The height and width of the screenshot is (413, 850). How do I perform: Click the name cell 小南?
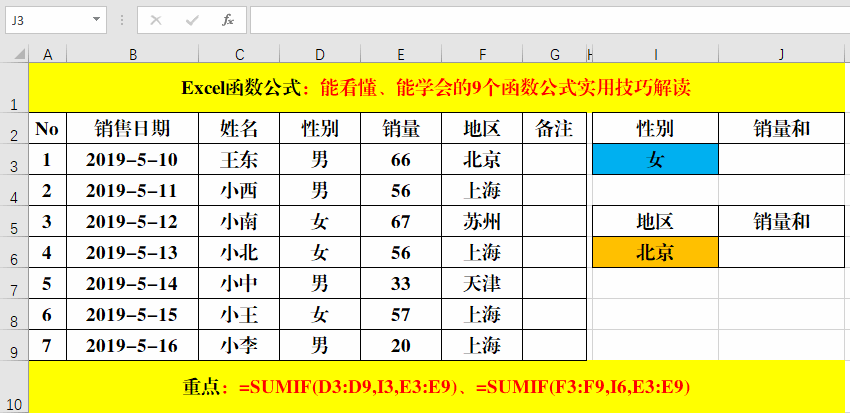(x=239, y=221)
